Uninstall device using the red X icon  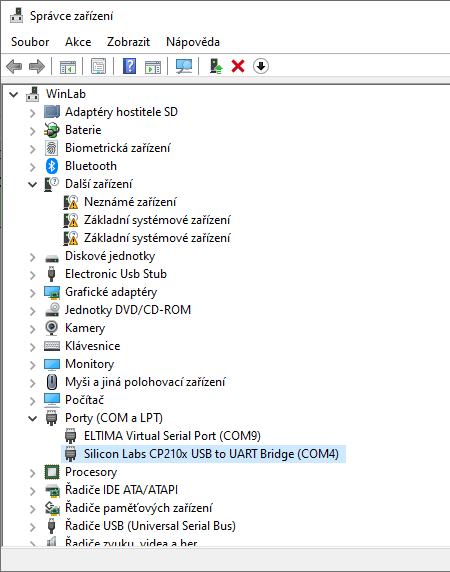238,66
